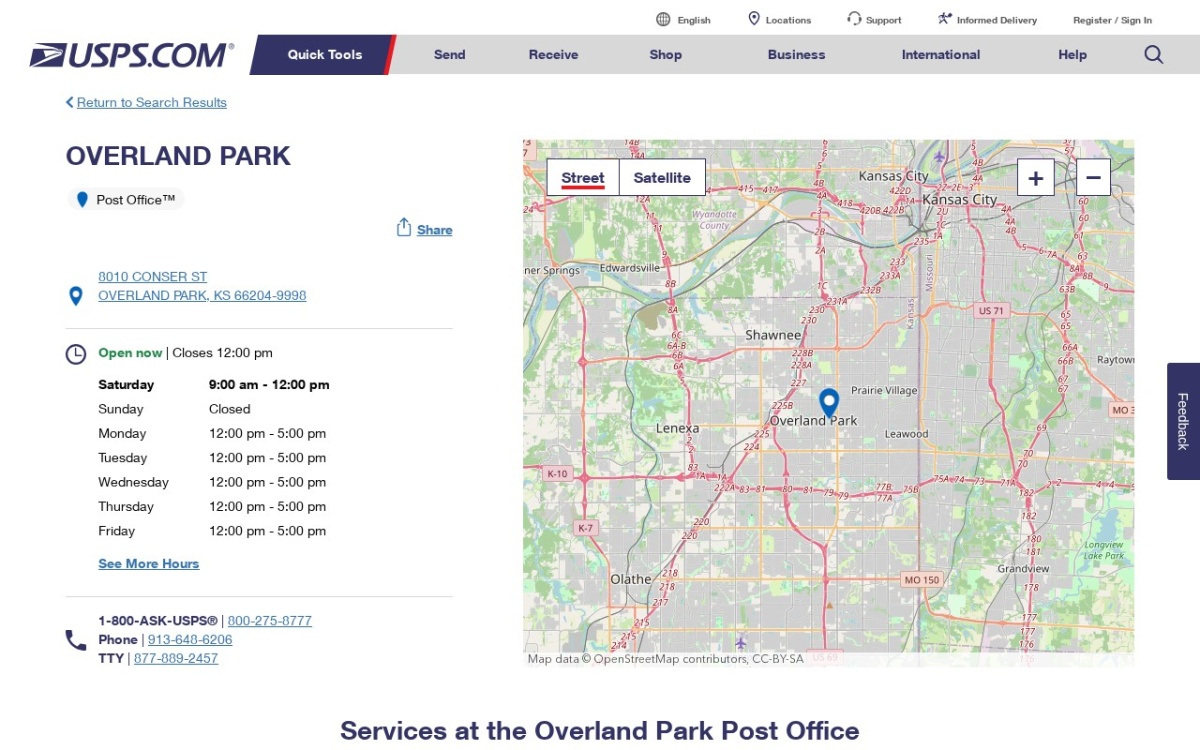This screenshot has width=1200, height=750.
Task: Click the Shawnee label on the map
Action: [x=773, y=335]
